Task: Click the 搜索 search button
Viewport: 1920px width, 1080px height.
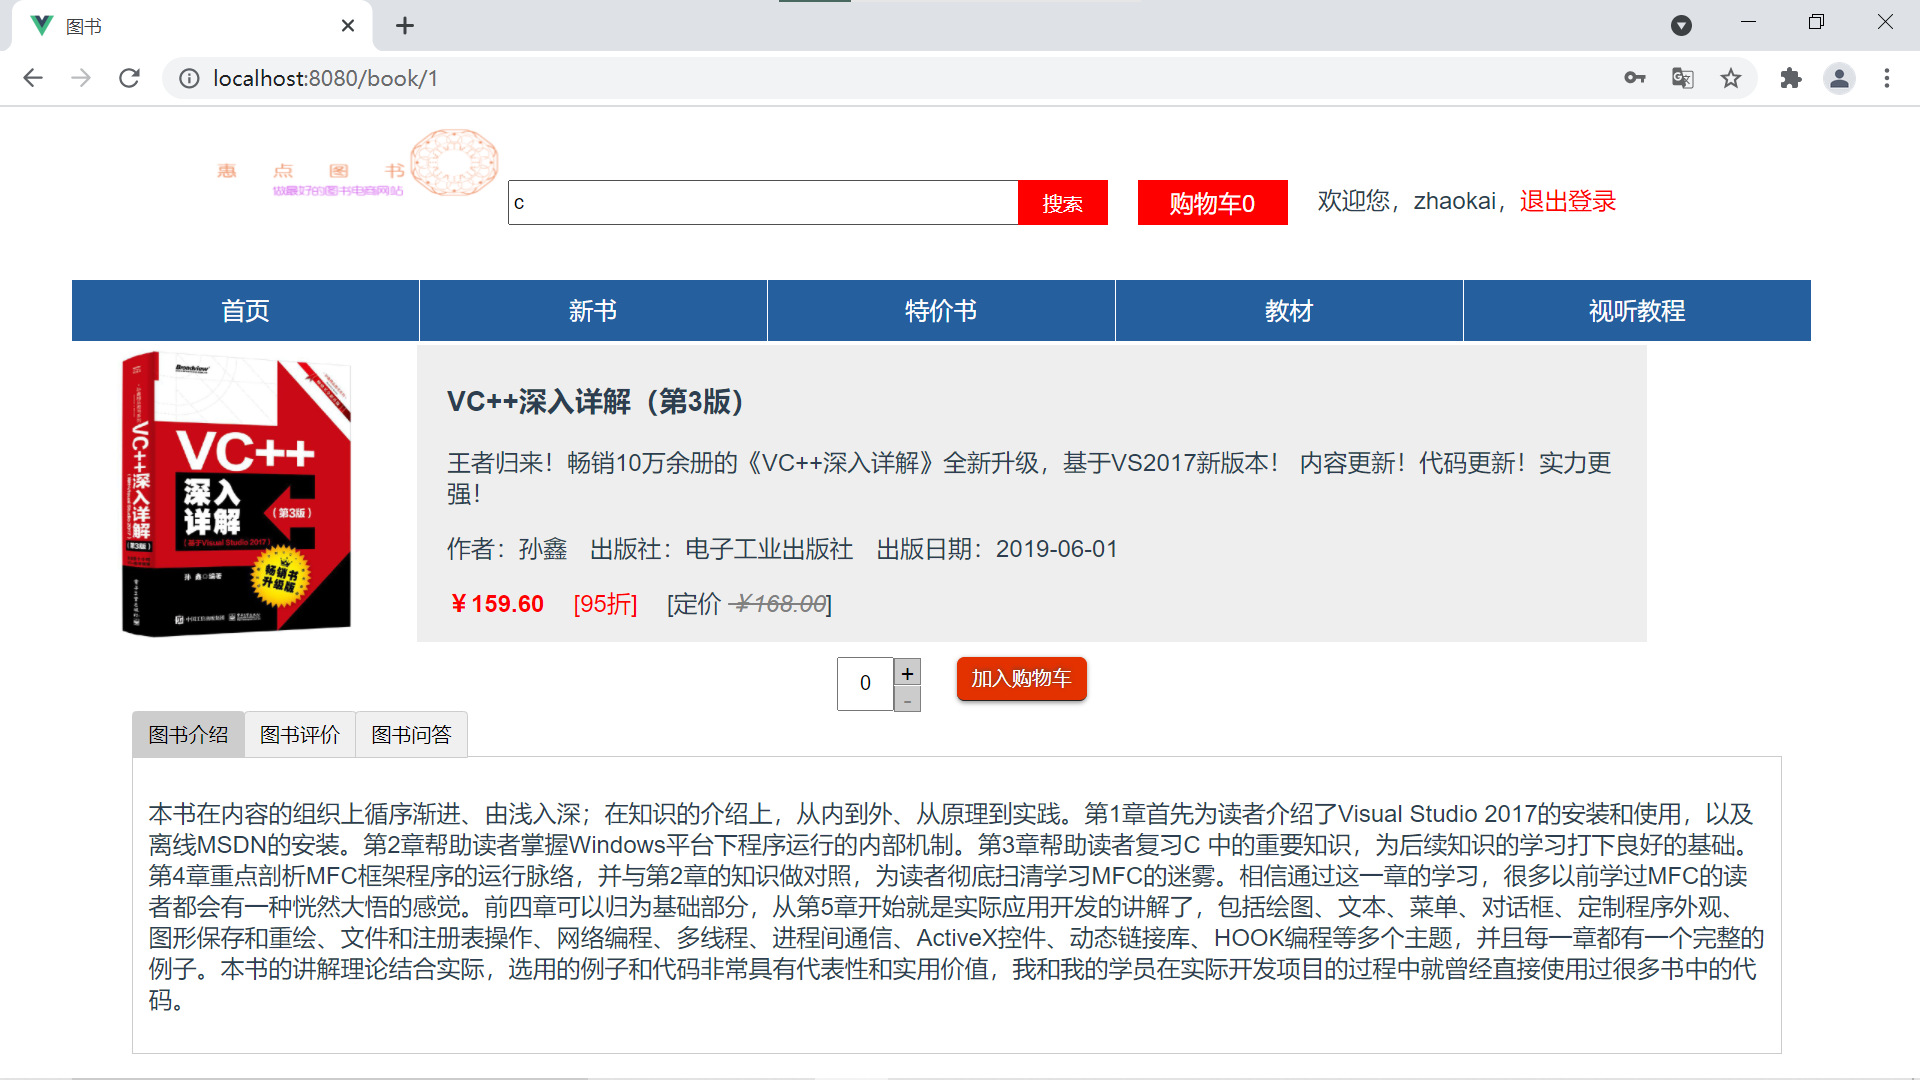Action: coord(1062,202)
